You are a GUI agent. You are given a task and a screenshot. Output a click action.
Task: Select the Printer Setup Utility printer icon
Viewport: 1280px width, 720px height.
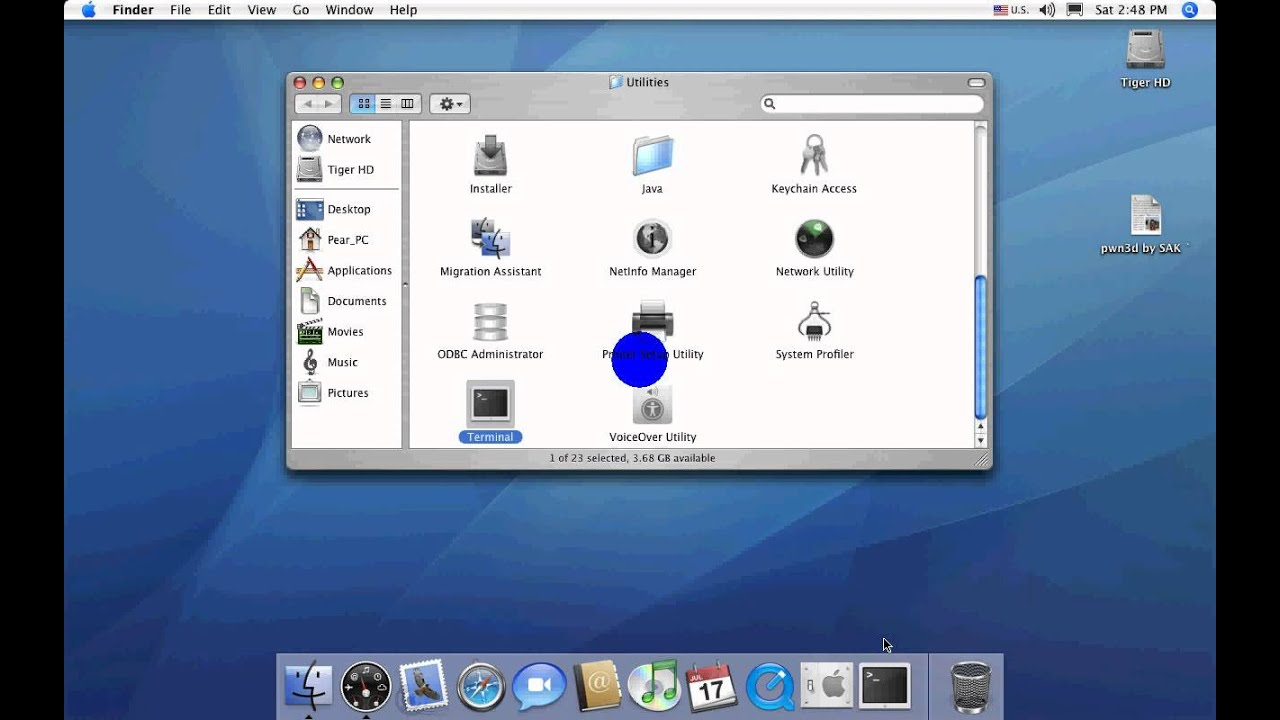tap(652, 319)
